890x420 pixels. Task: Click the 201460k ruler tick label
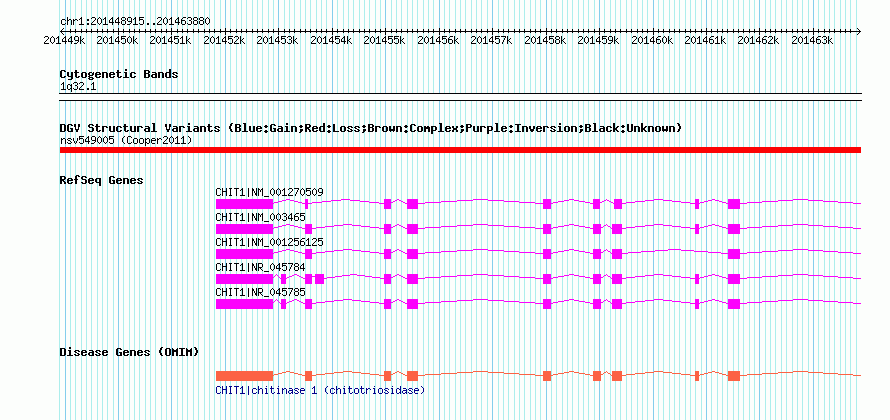tap(652, 40)
